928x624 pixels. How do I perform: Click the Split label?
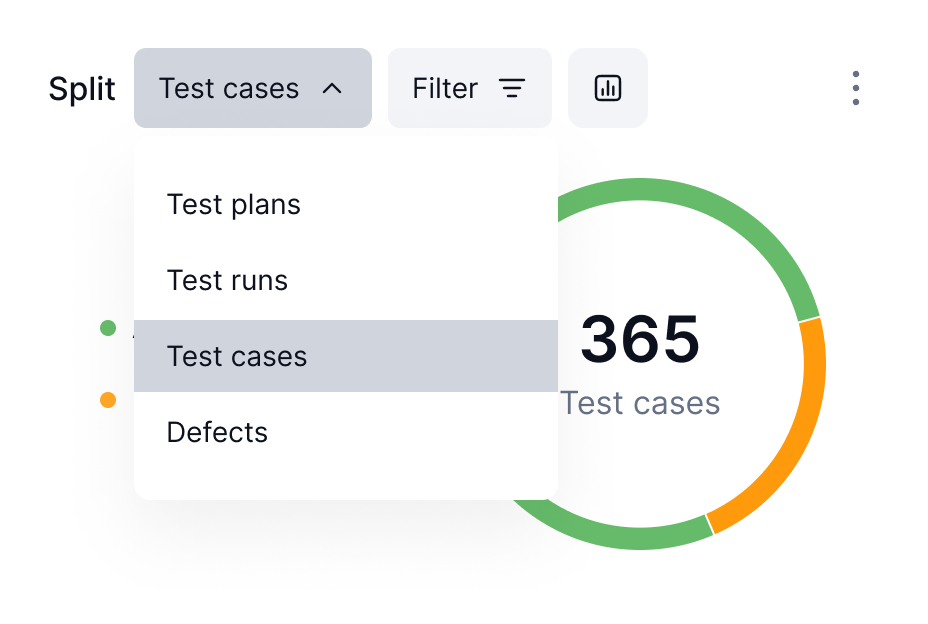pos(82,89)
